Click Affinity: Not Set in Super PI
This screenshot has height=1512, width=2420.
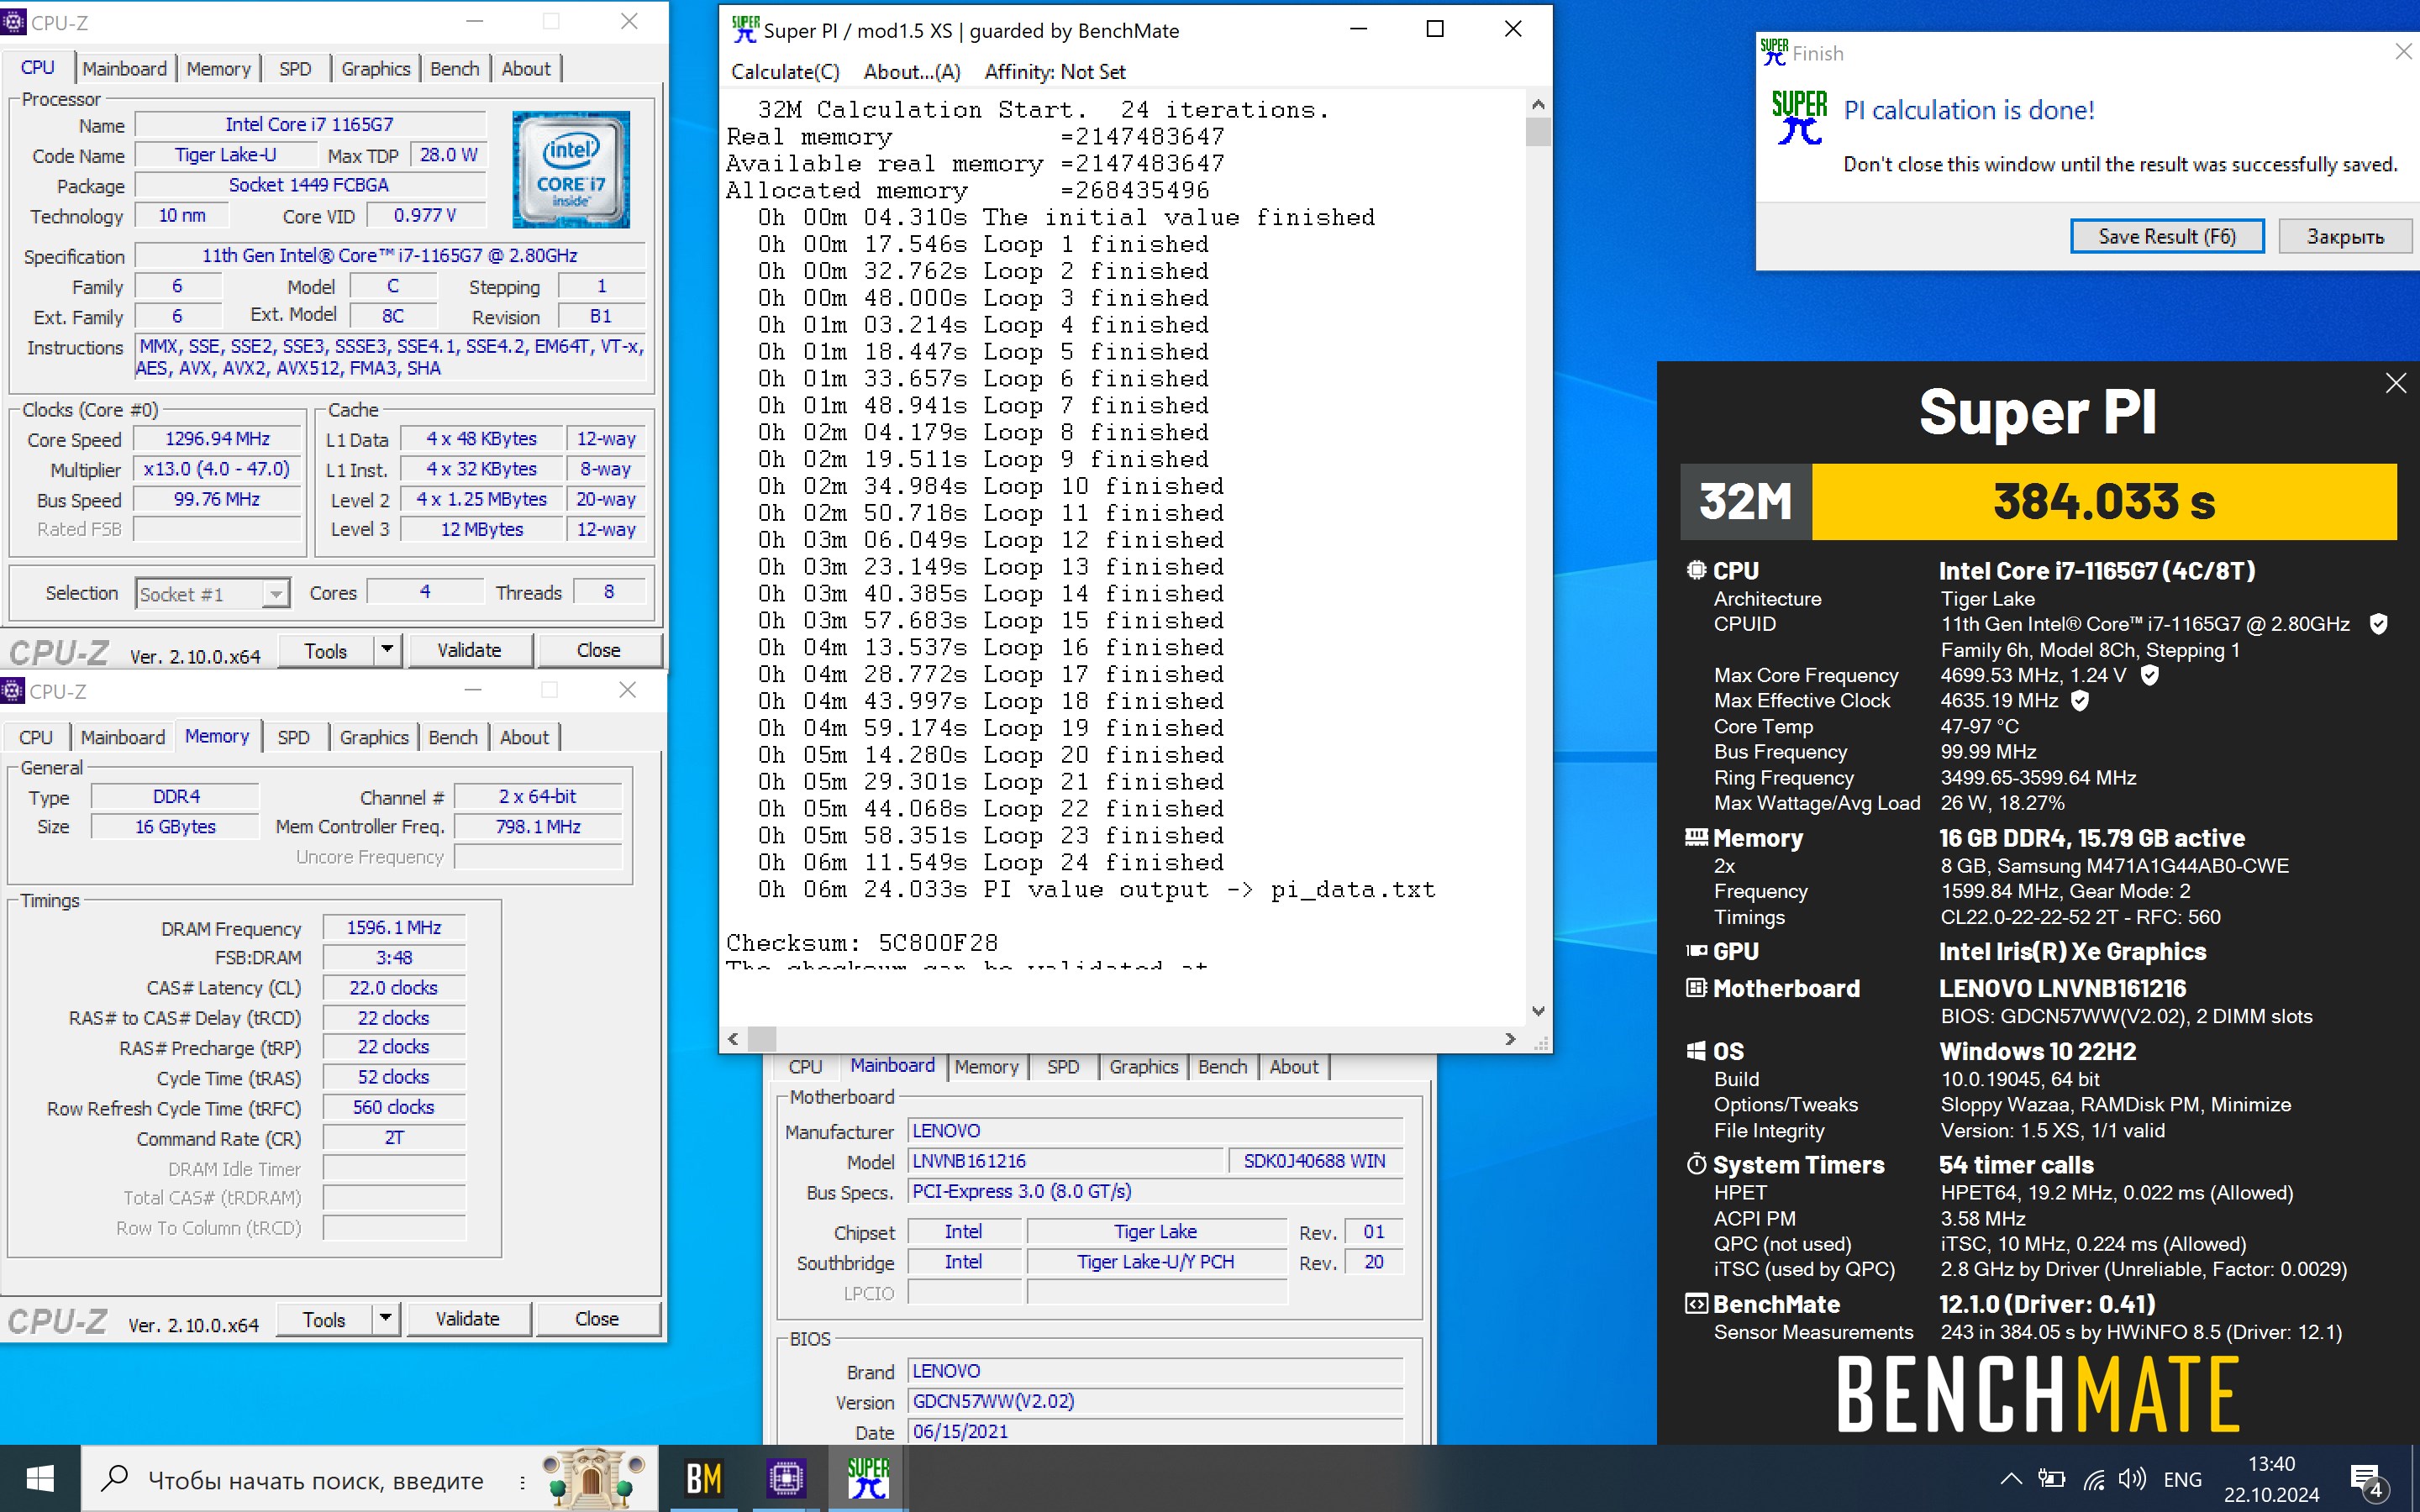[x=1055, y=72]
